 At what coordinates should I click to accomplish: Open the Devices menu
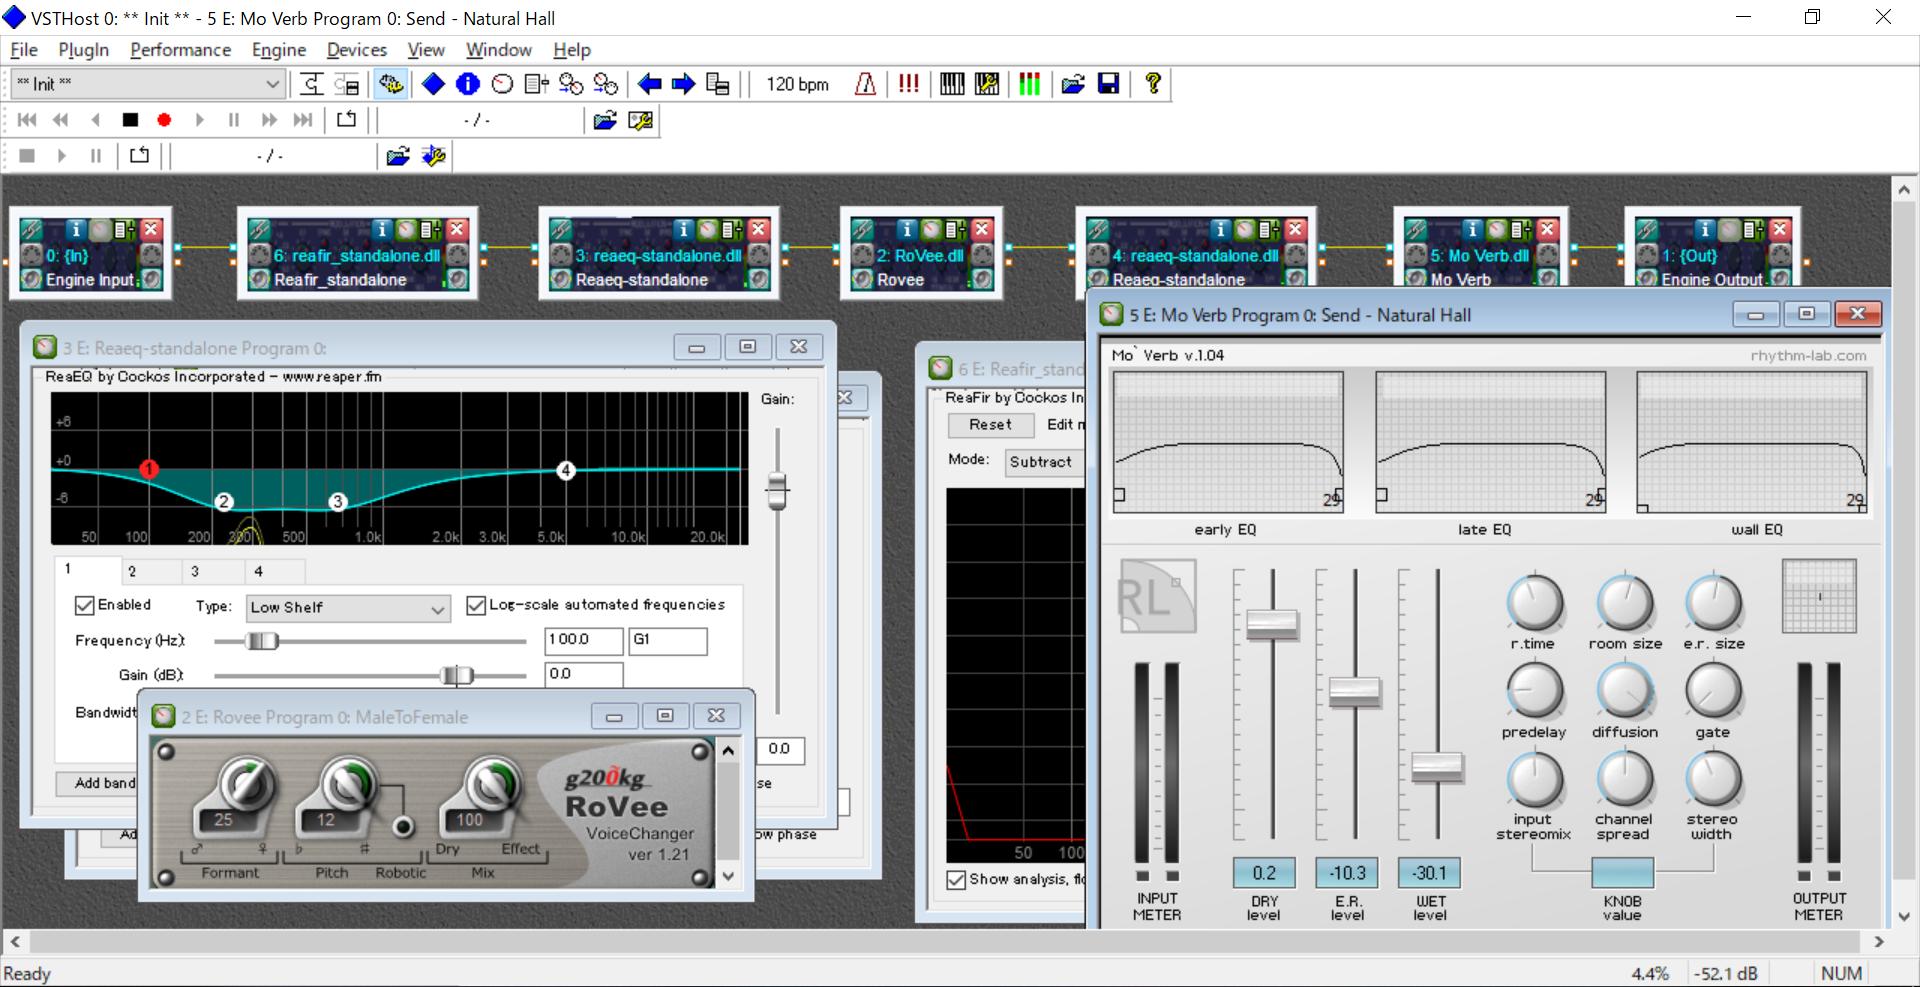click(x=356, y=50)
